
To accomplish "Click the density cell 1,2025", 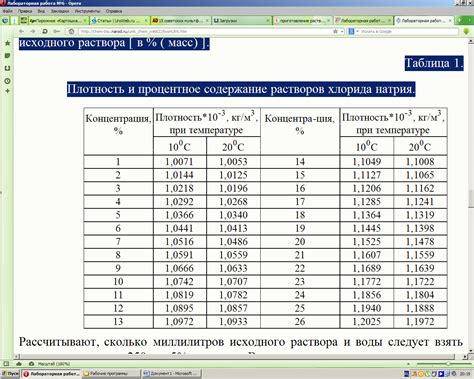I will [x=367, y=322].
